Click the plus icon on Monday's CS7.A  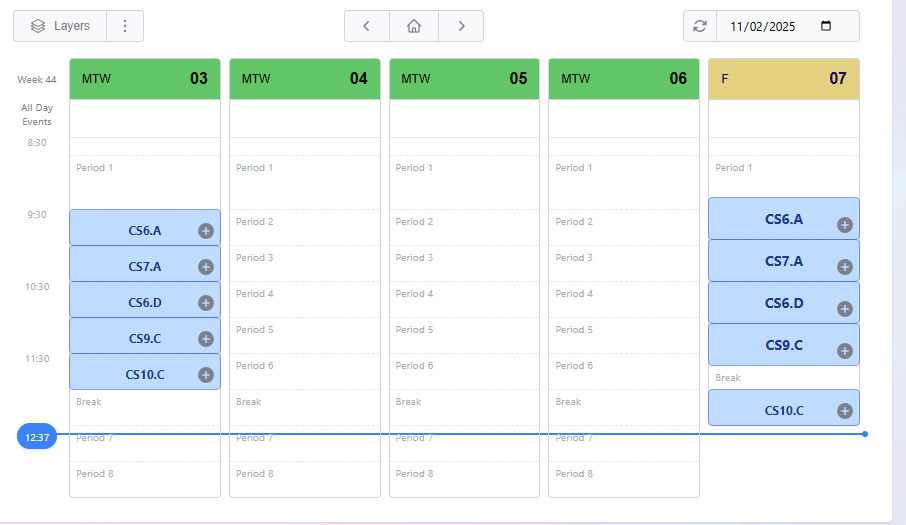point(206,267)
